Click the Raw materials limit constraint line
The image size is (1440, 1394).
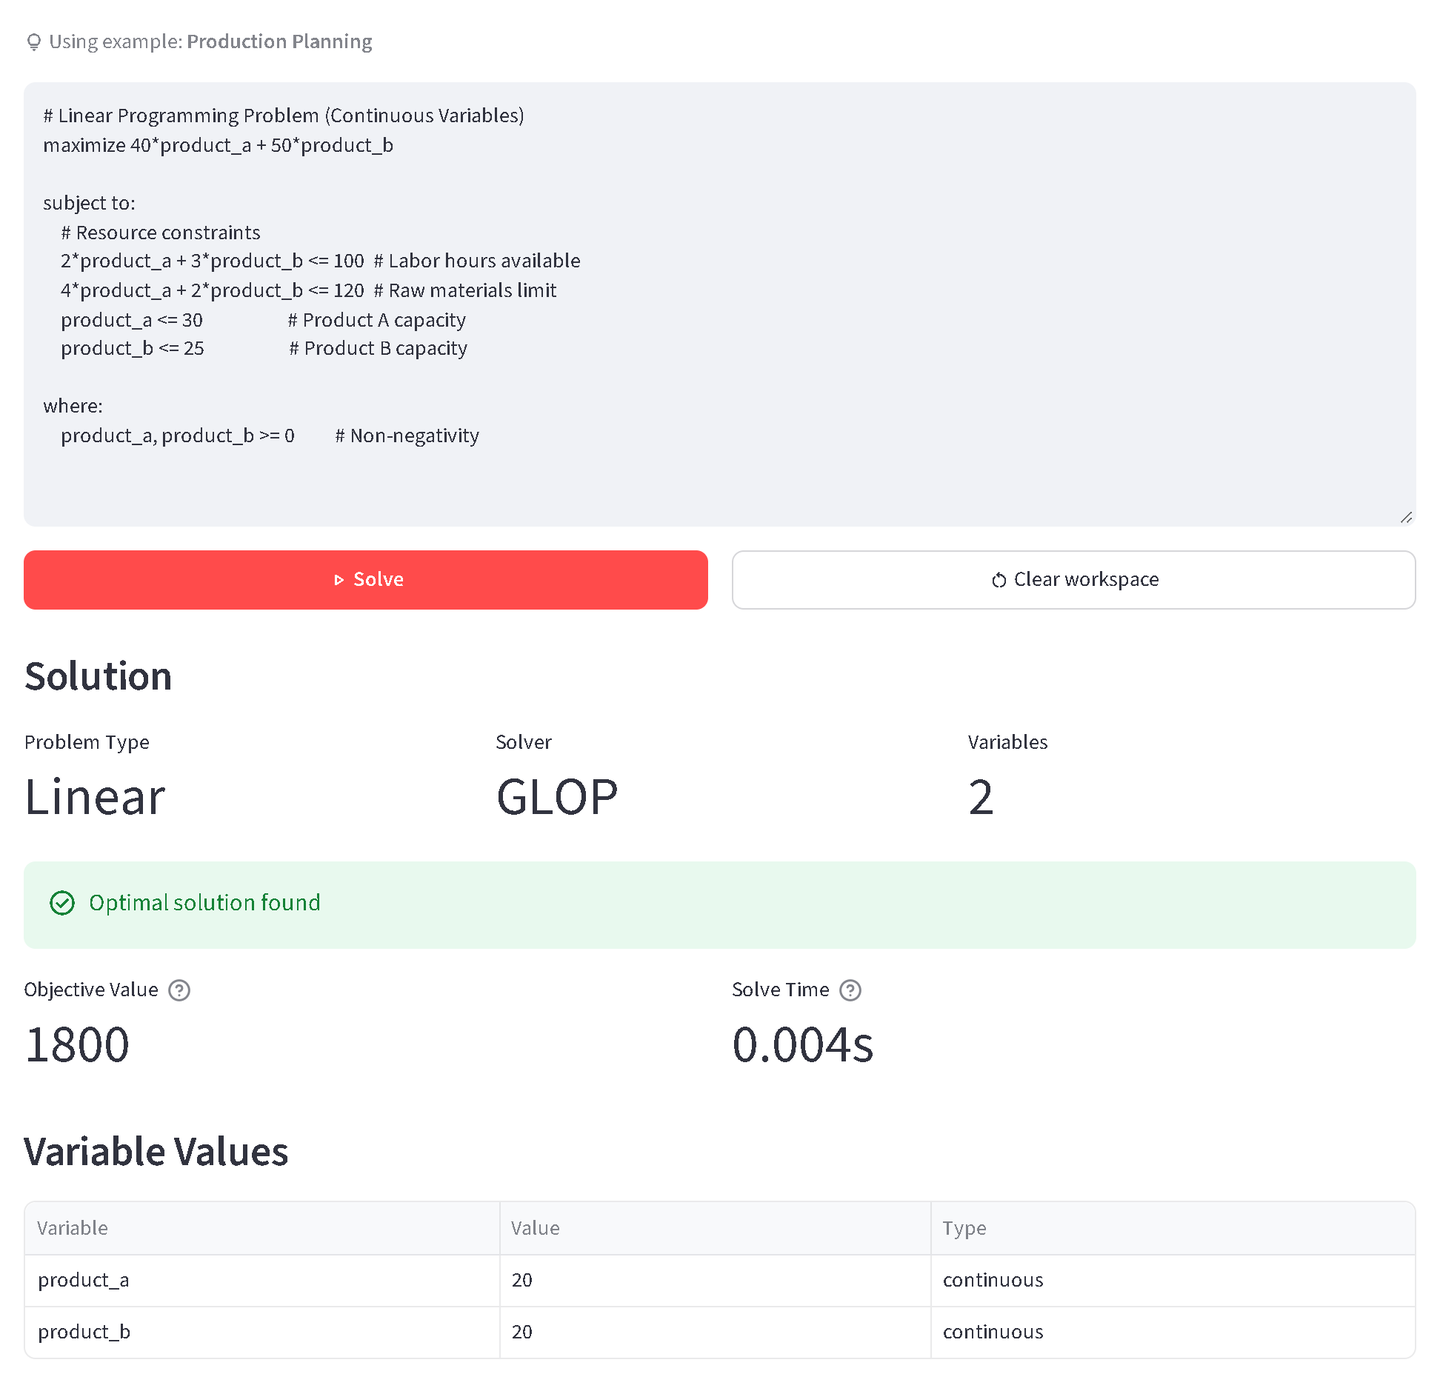(308, 291)
